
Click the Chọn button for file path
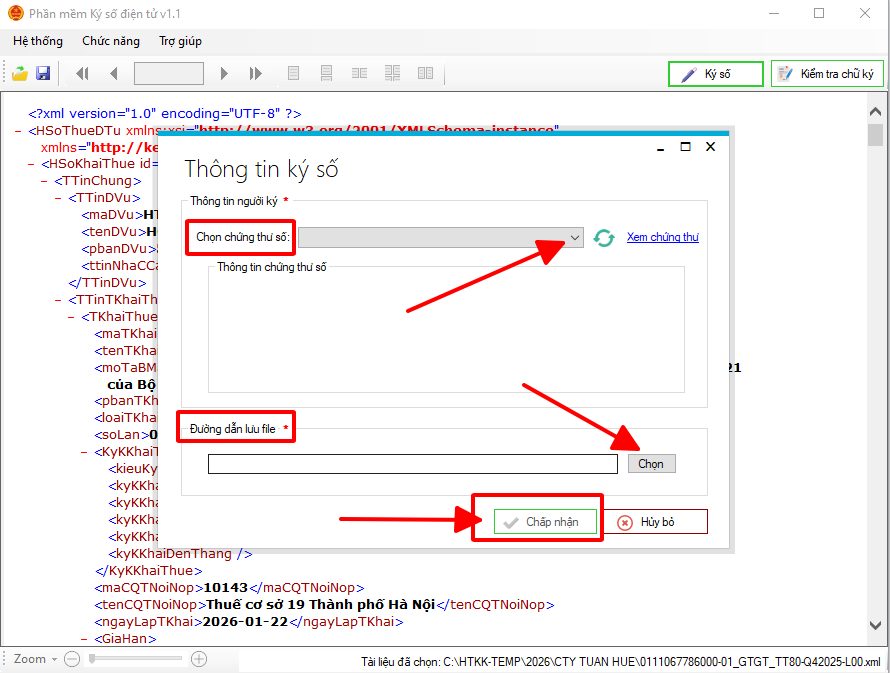point(651,464)
